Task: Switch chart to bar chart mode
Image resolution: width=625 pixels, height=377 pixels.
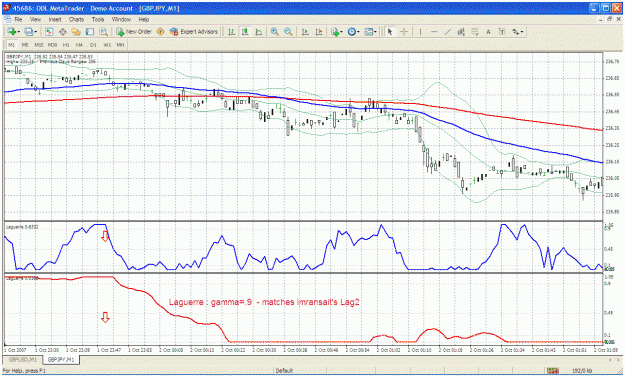Action: [x=231, y=32]
